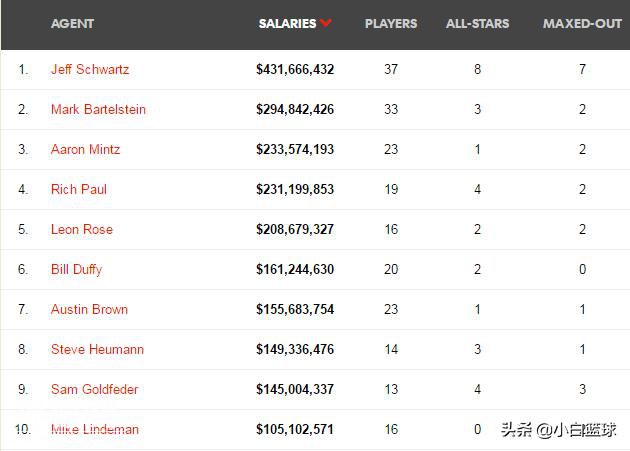Go to Austin Brown agent page
The image size is (630, 451).
coord(89,310)
